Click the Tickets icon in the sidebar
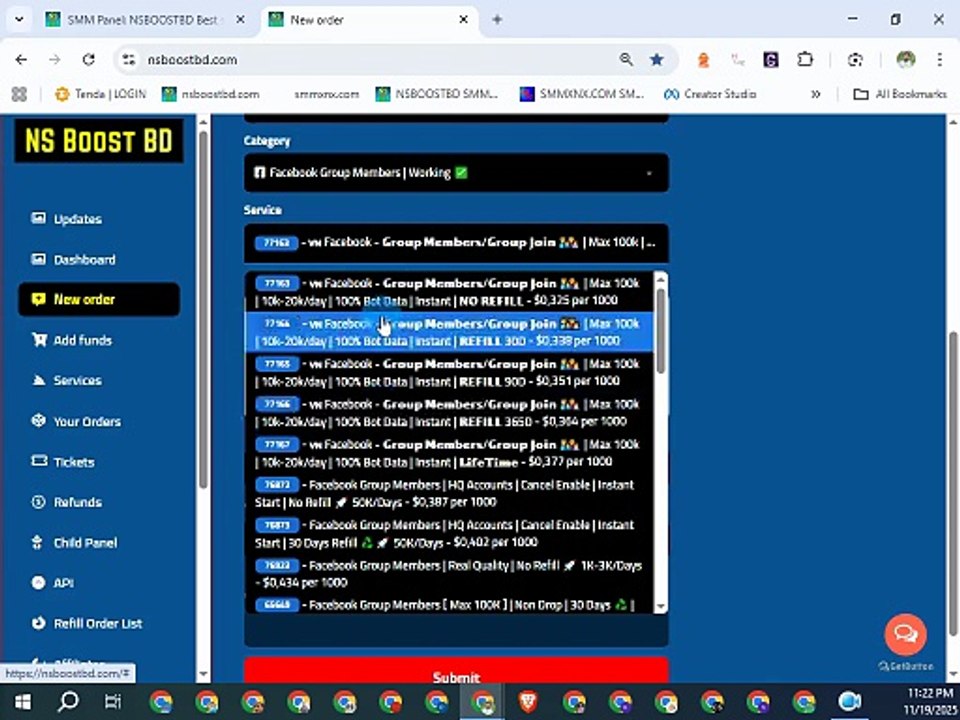The height and width of the screenshot is (720, 960). click(39, 461)
